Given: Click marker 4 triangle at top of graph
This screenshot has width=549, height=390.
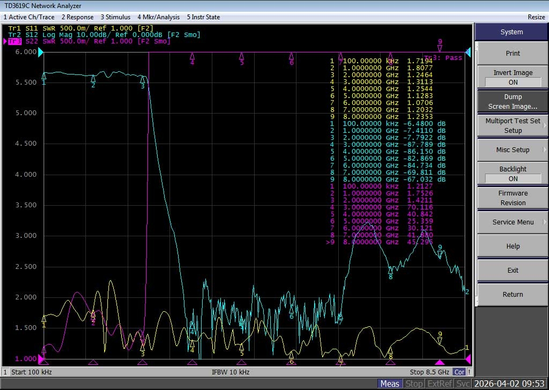Looking at the screenshot, I should pos(192,58).
